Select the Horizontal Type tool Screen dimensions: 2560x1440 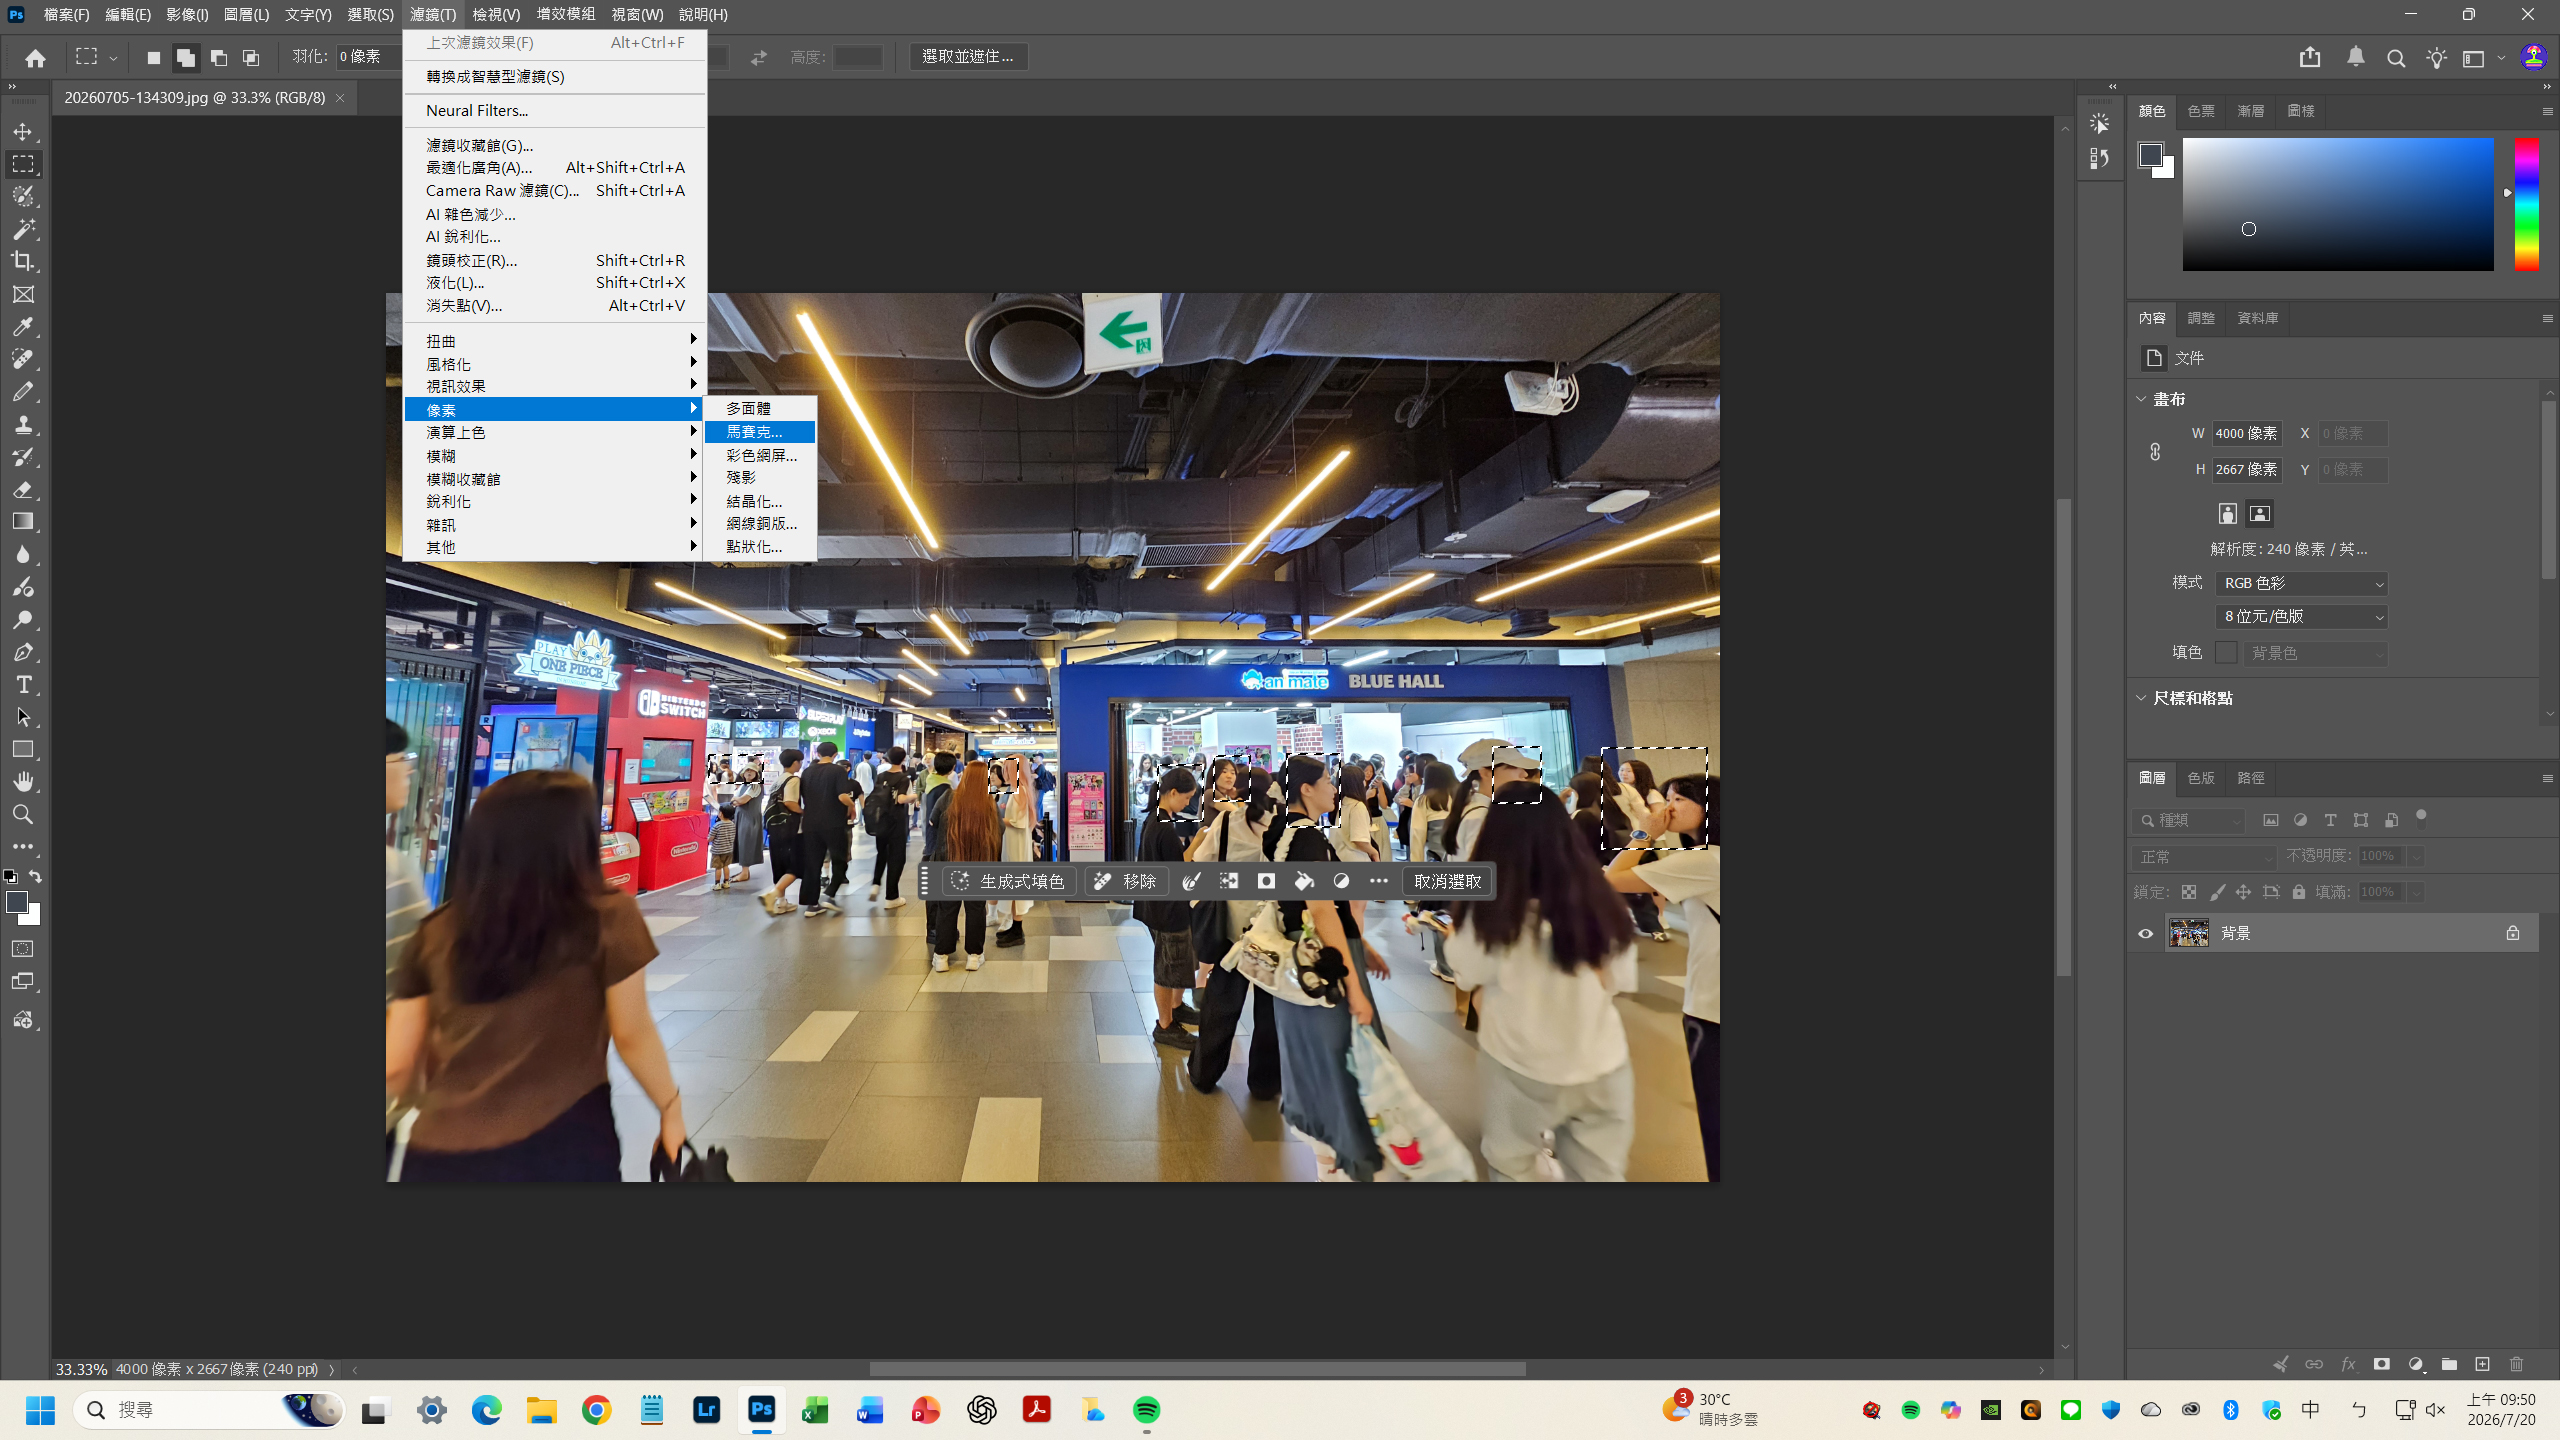click(x=23, y=685)
